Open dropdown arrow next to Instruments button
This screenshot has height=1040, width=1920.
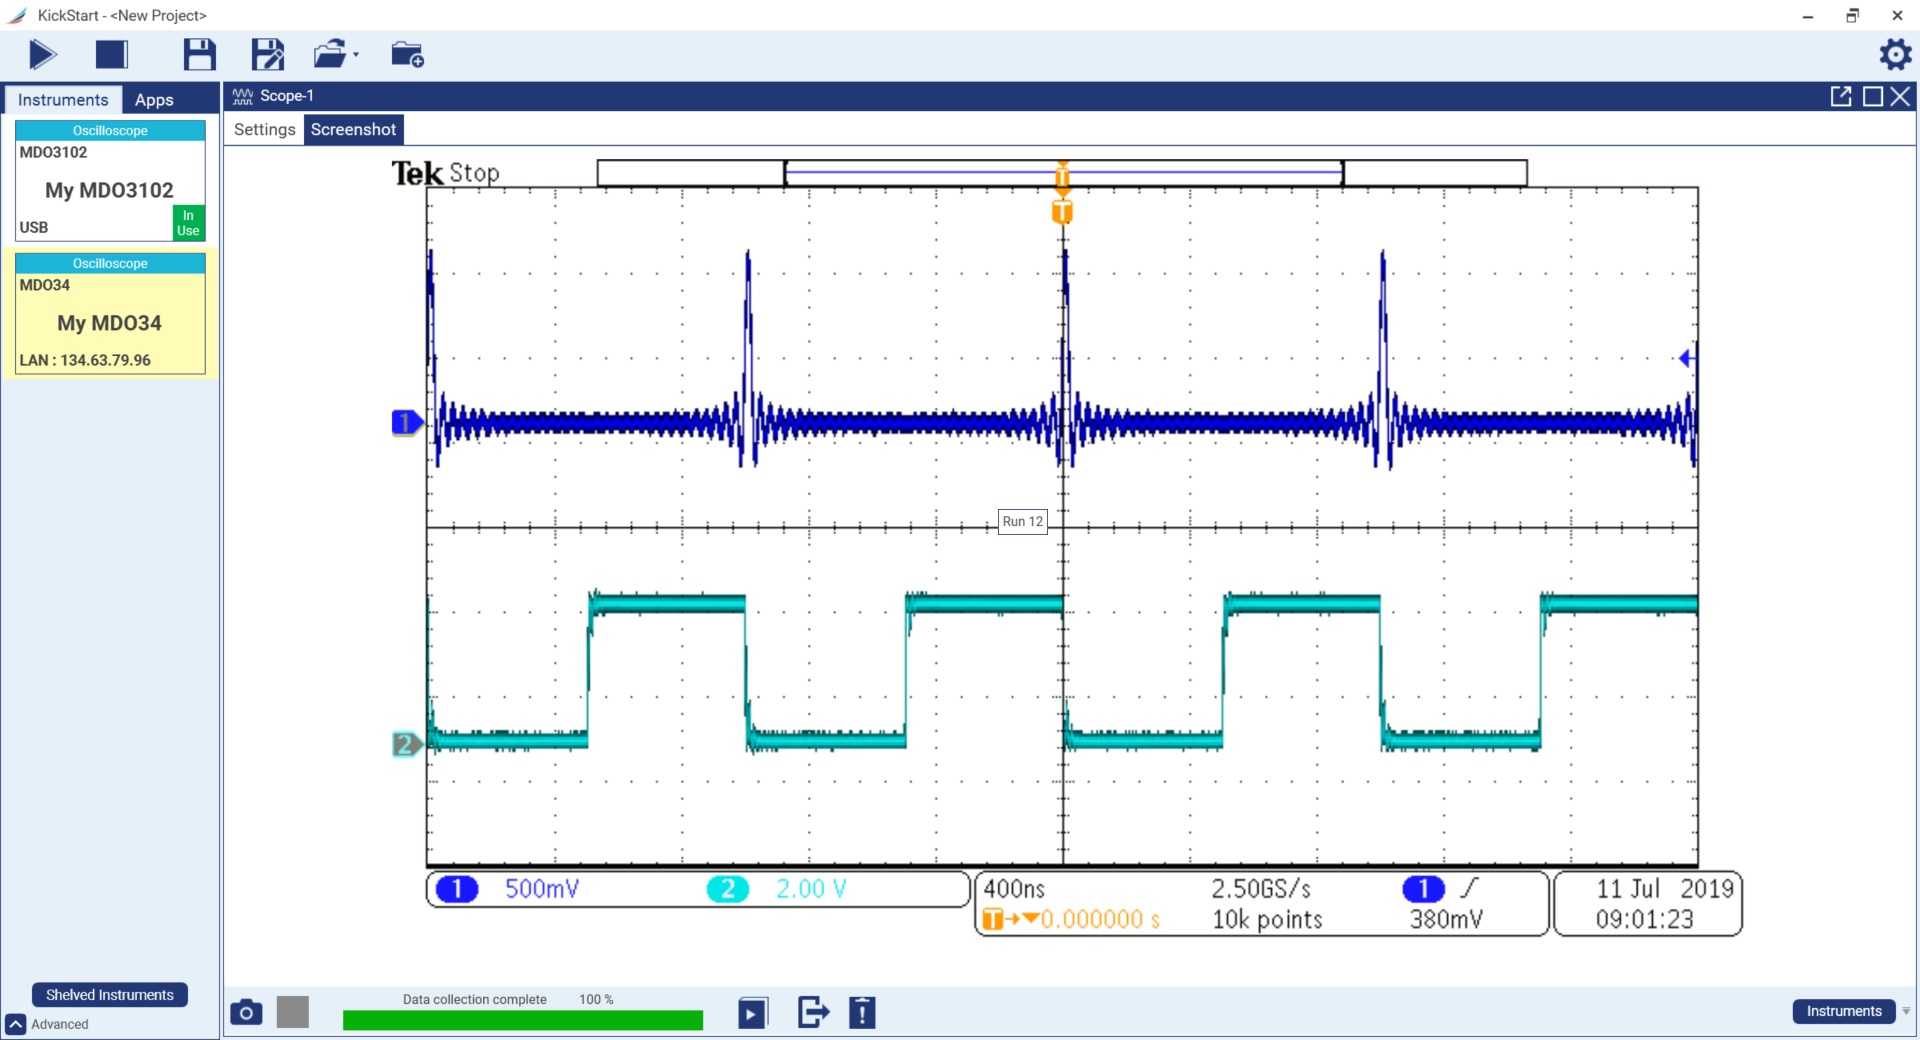[1906, 1011]
